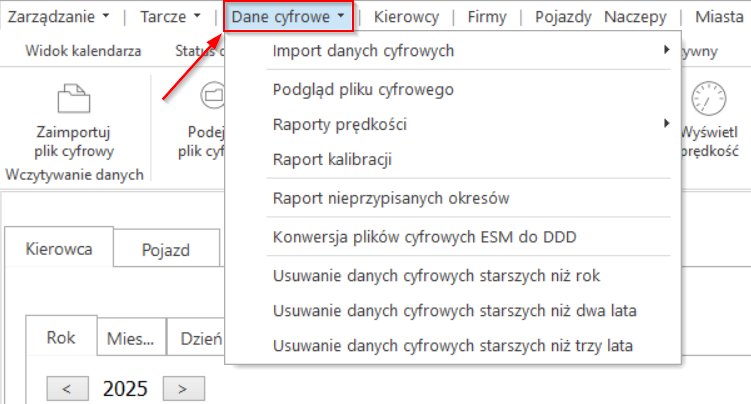Switch to the Pojazd tab

(166, 250)
